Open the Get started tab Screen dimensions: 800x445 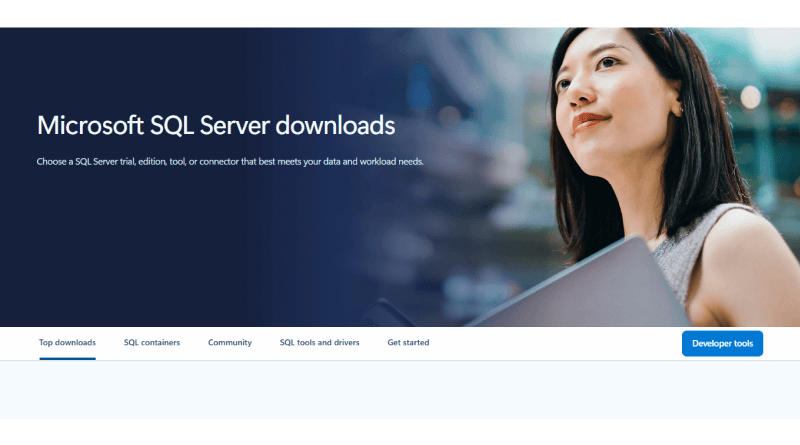tap(408, 342)
